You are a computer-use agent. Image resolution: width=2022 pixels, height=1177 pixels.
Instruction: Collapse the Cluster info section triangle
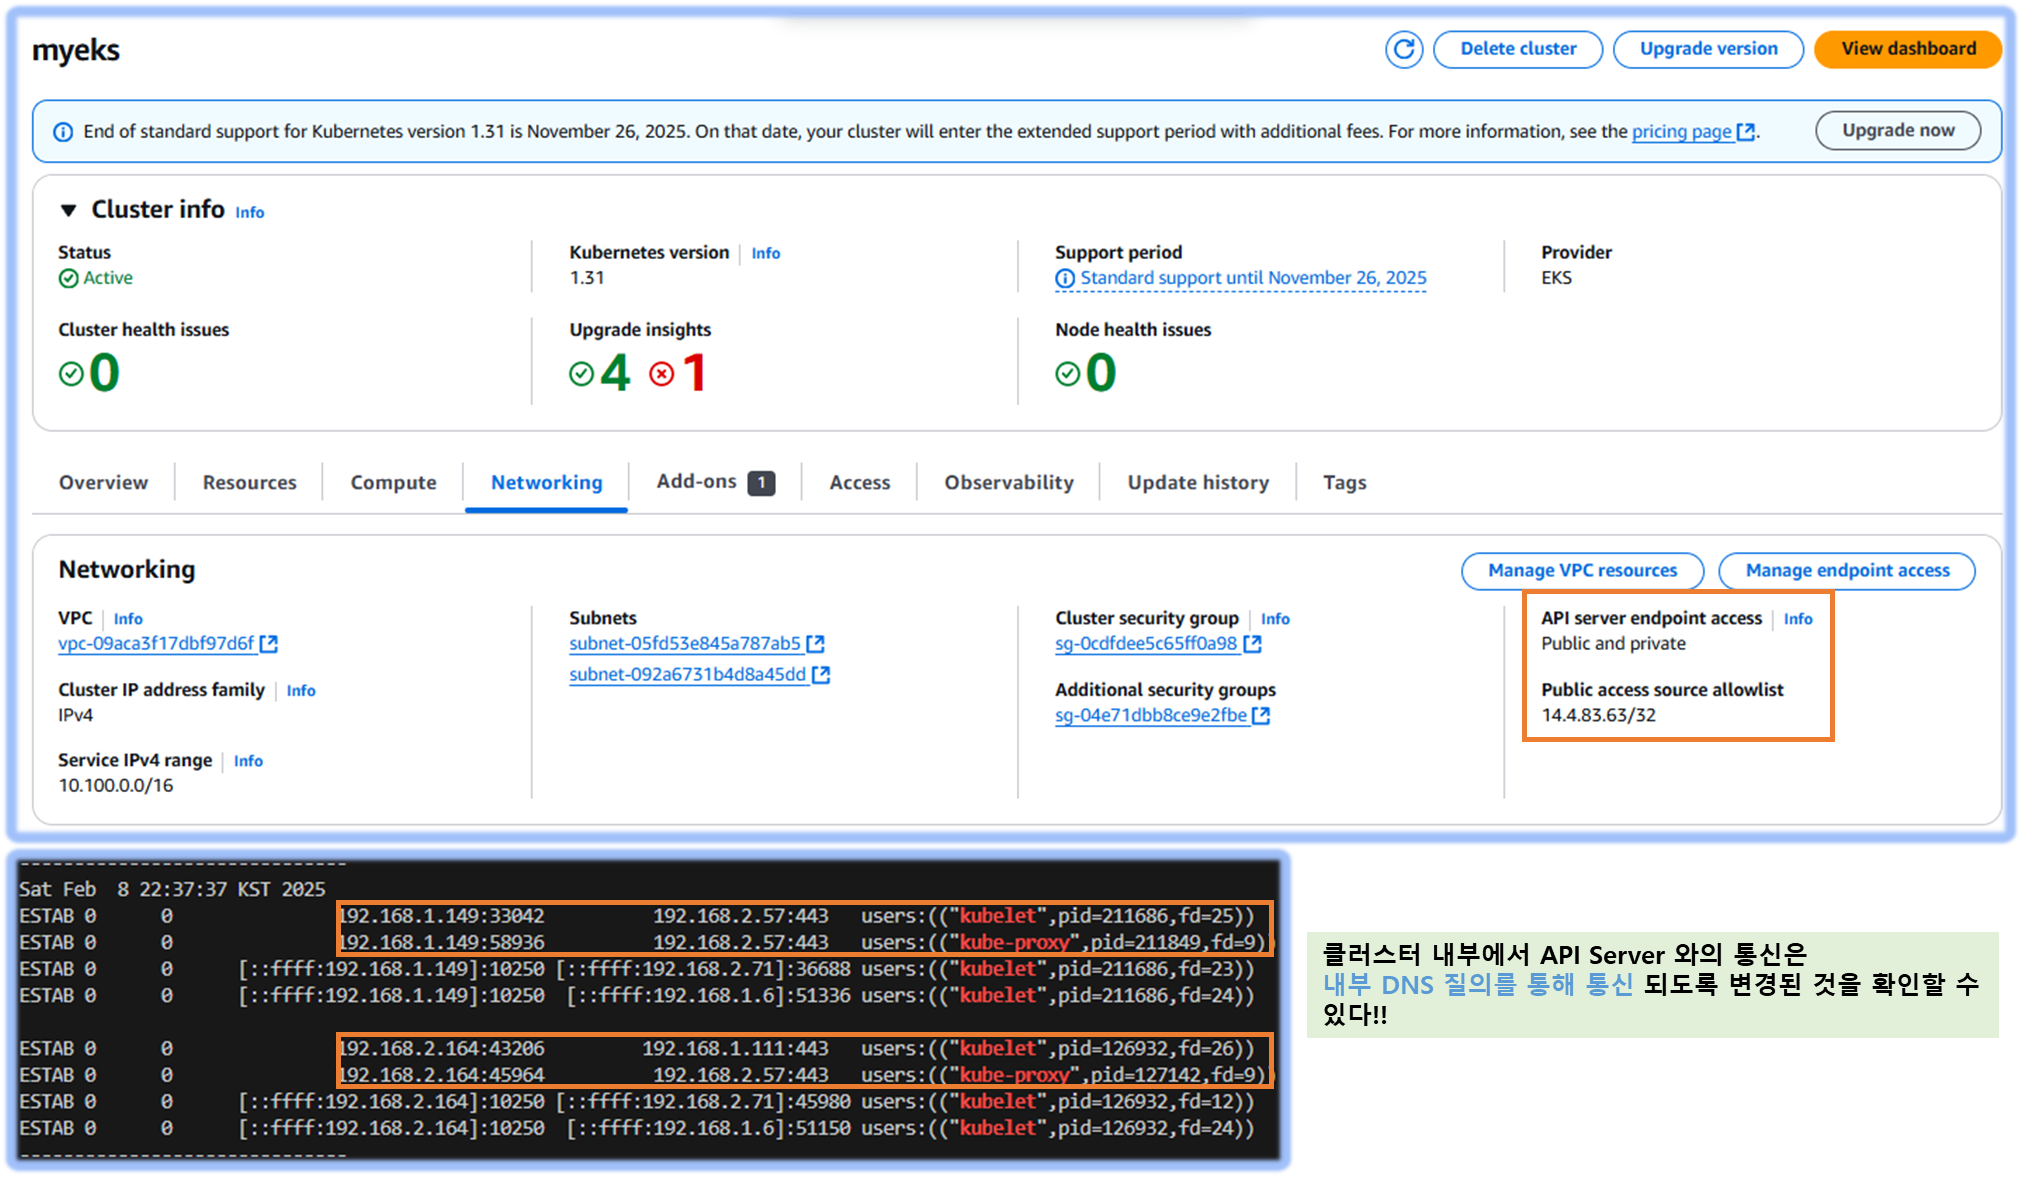[68, 210]
